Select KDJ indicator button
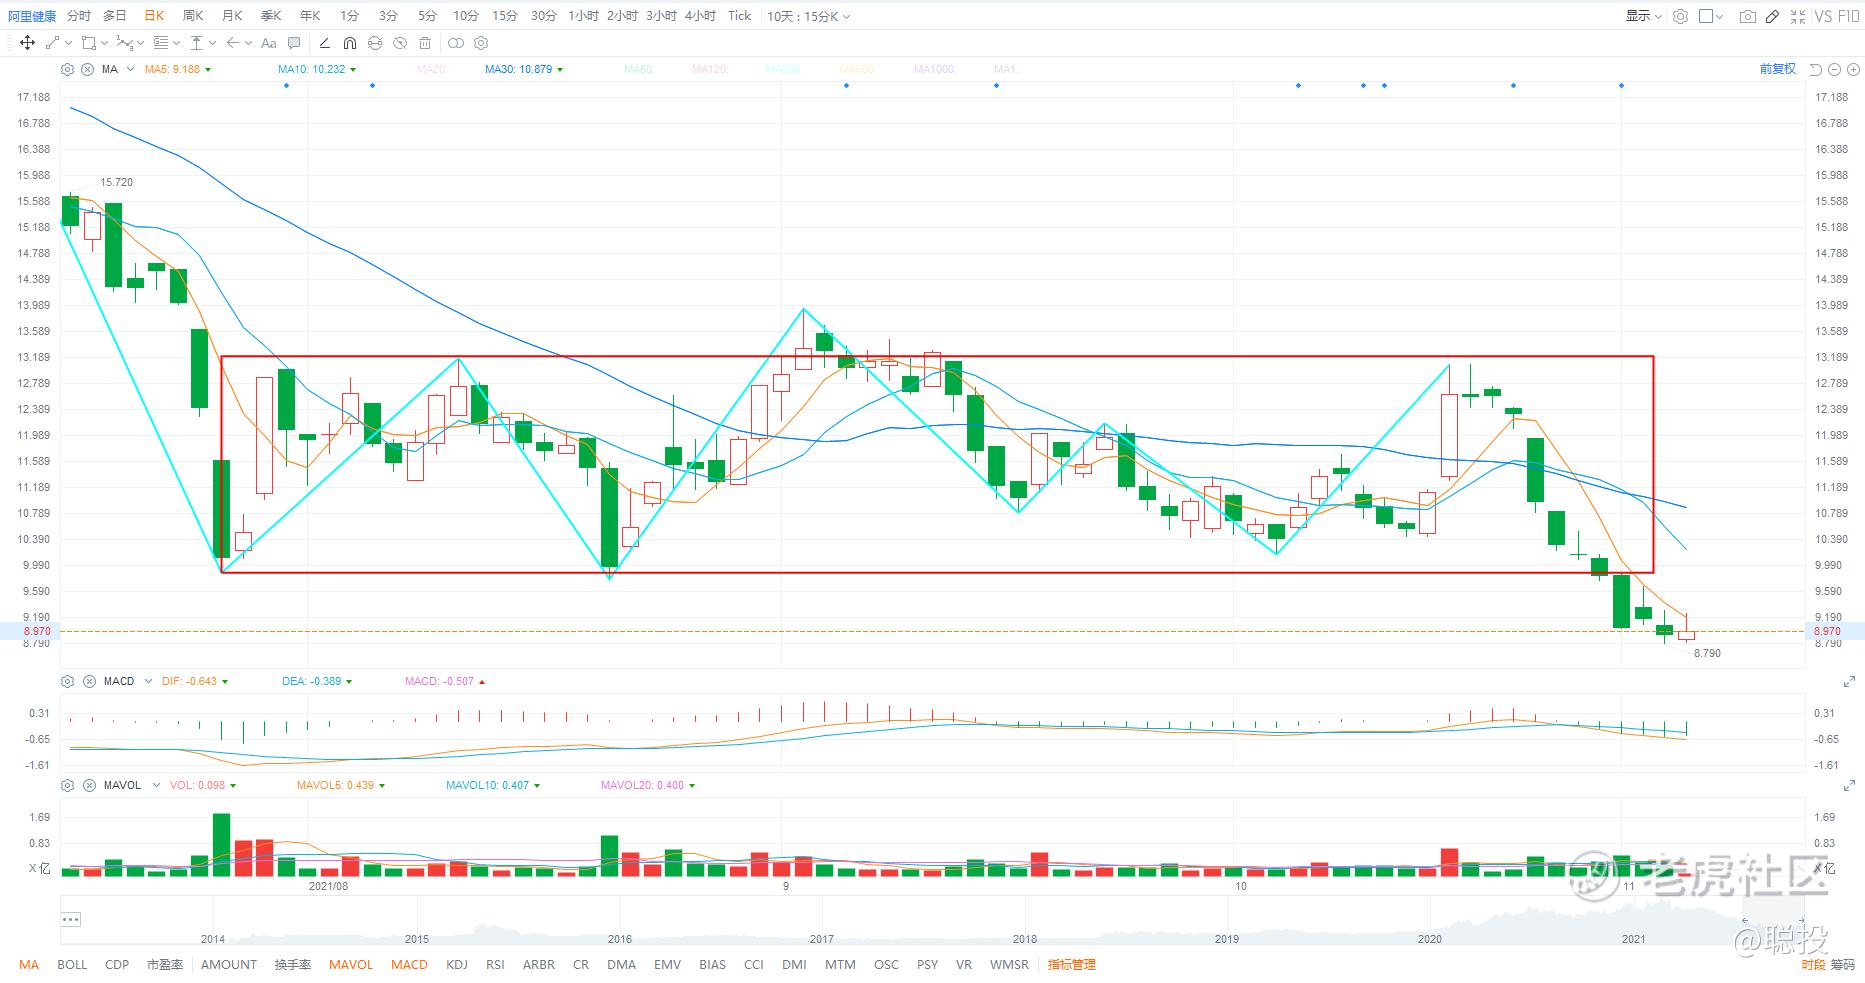Screen dimensions: 1865x983 pos(457,965)
